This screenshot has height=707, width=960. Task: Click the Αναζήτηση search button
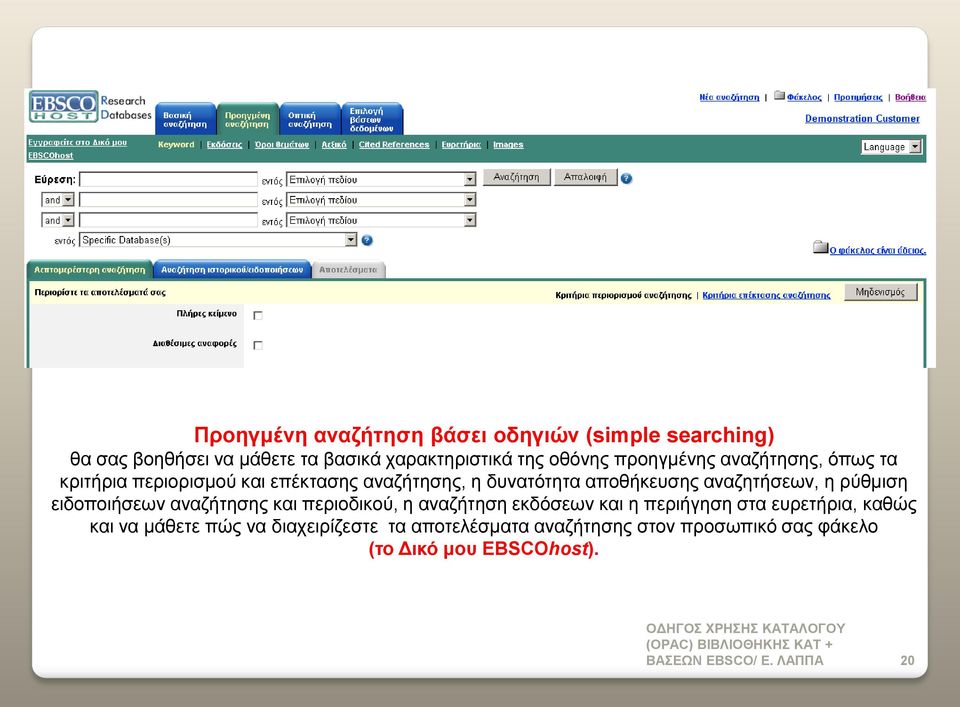click(x=516, y=177)
